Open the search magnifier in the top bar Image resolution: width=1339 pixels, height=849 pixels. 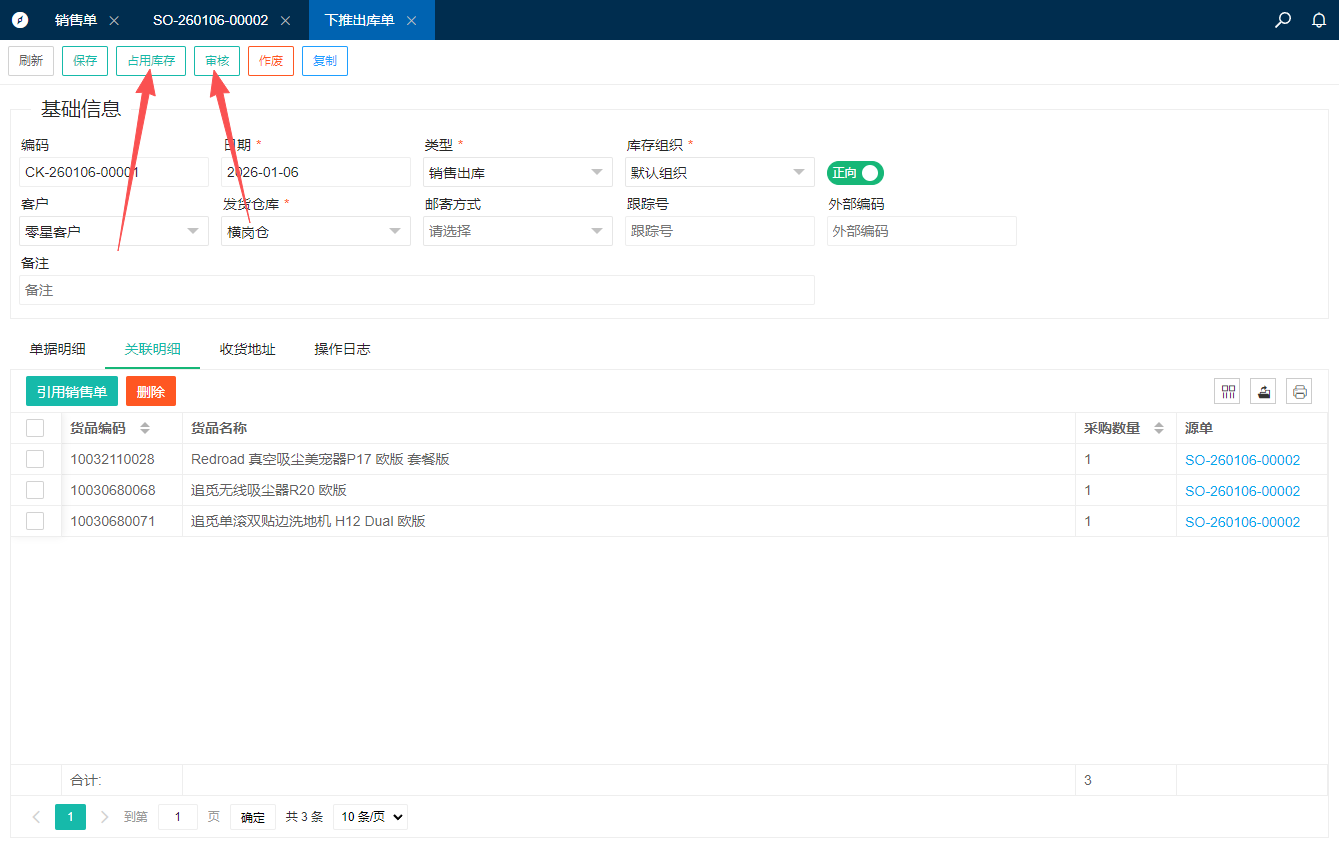1283,20
